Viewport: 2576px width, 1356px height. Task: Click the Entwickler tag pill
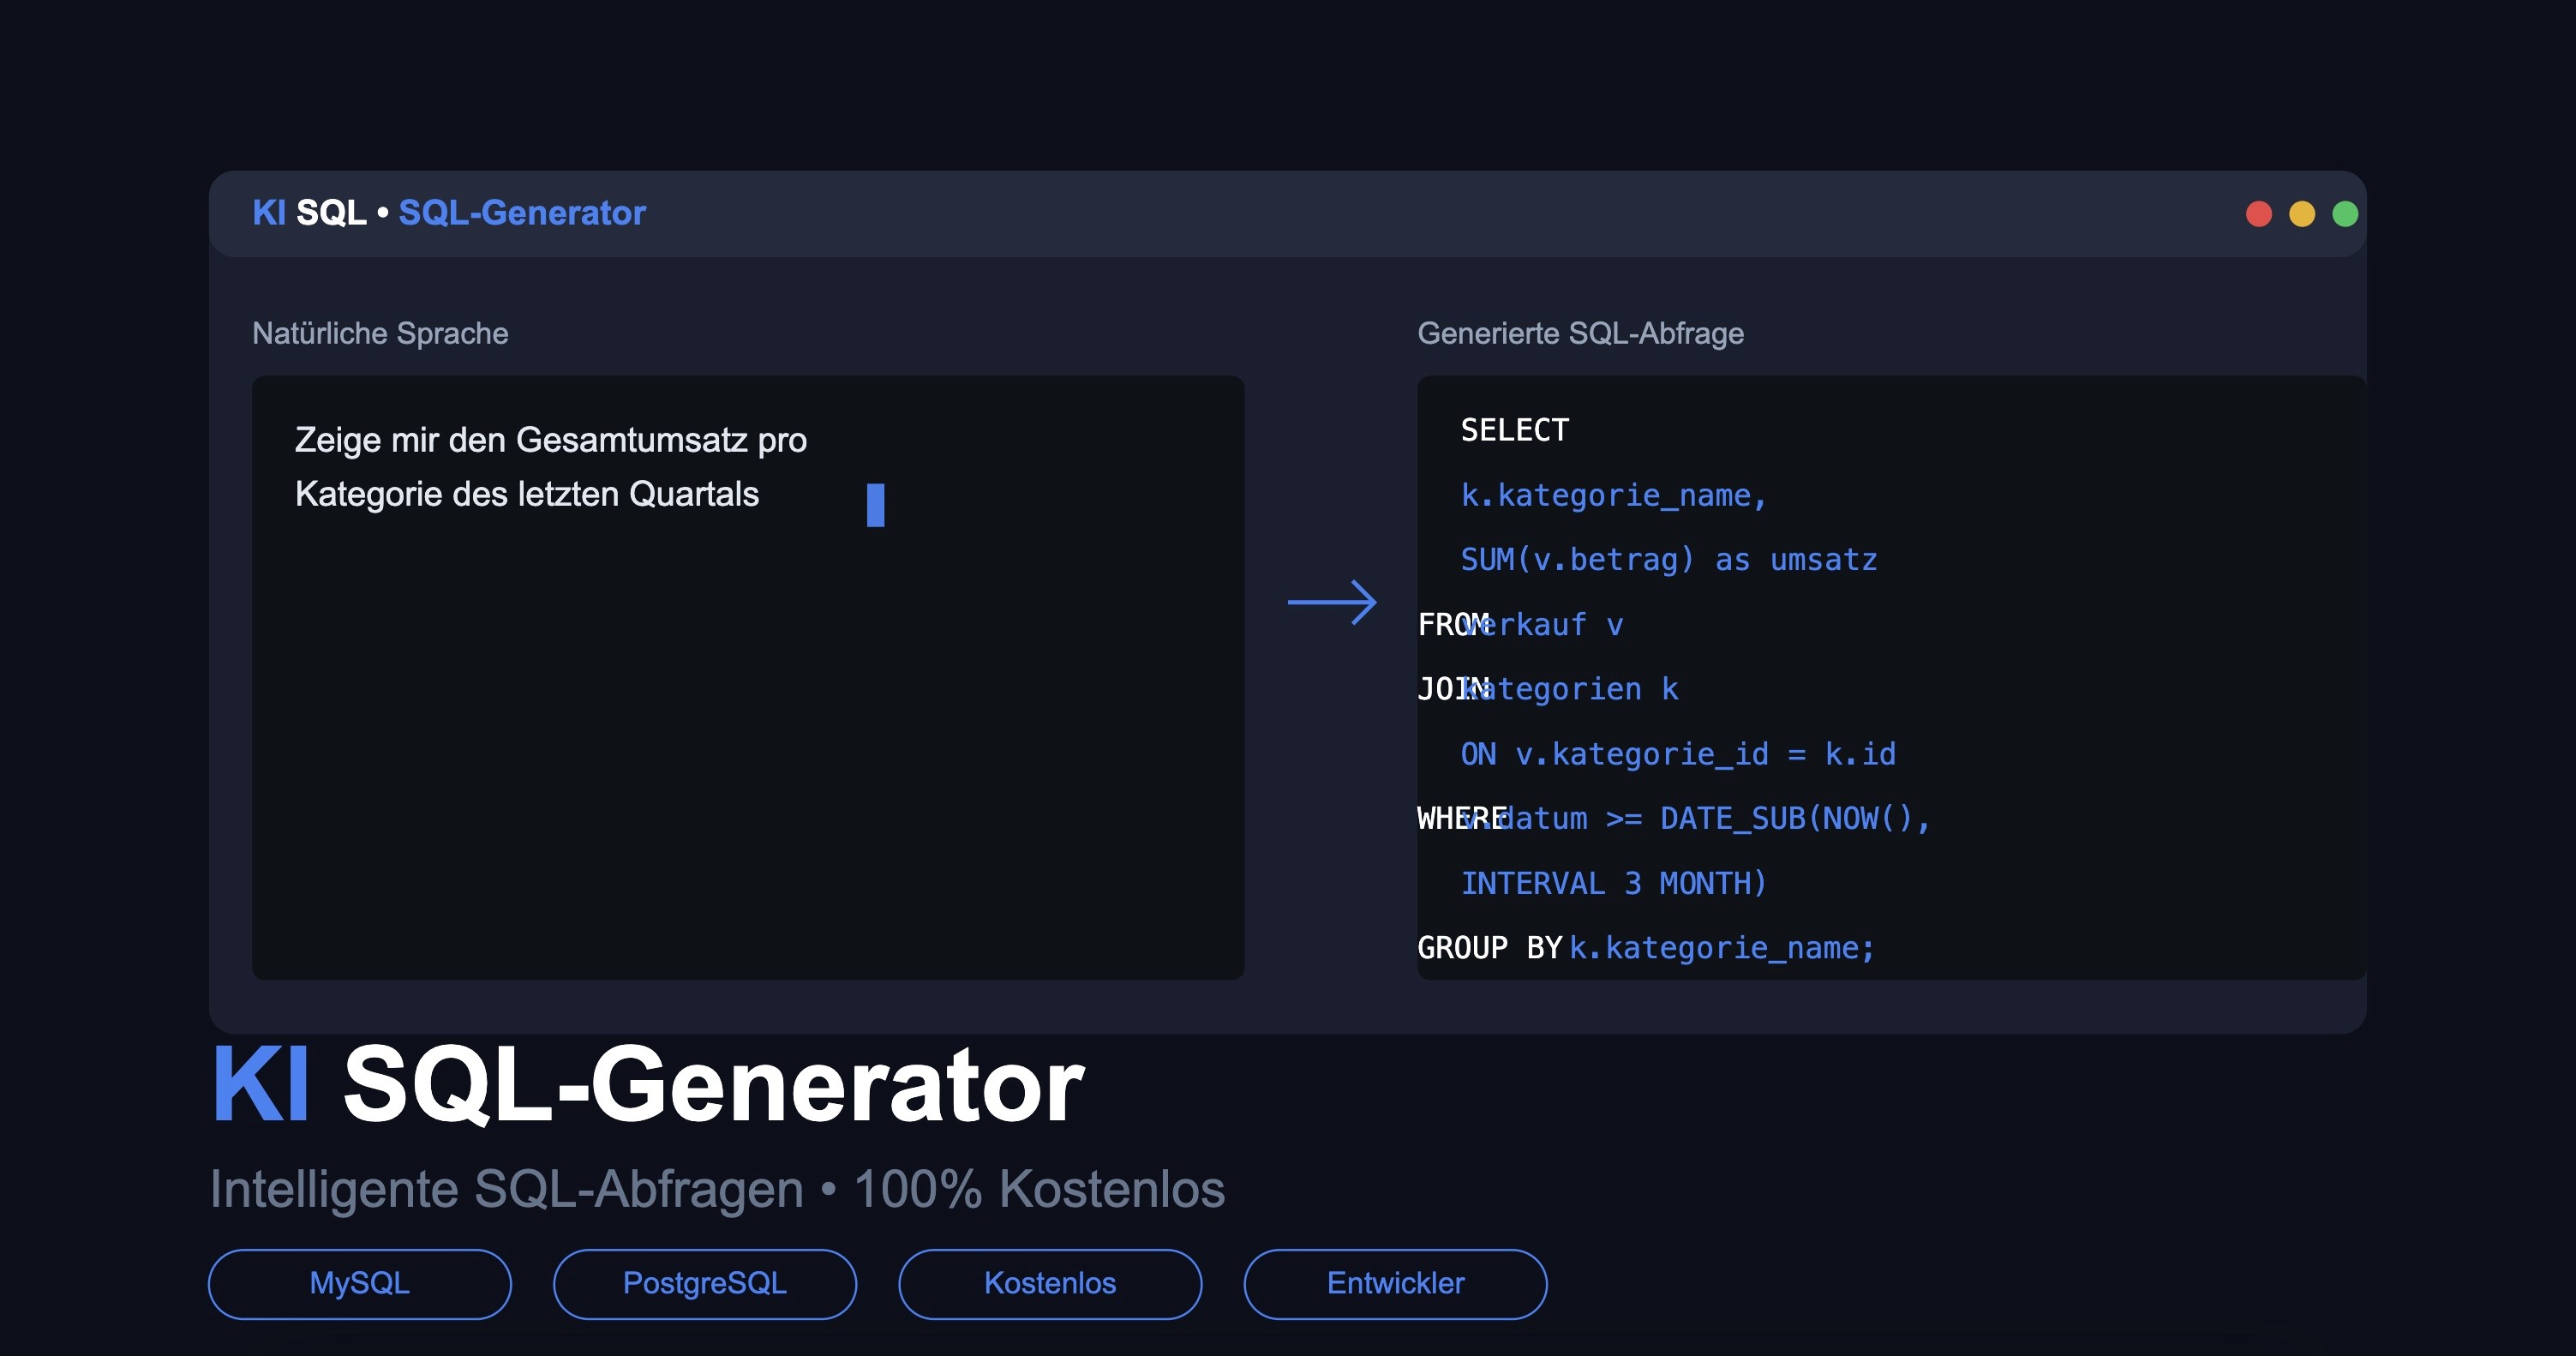pyautogui.click(x=1396, y=1284)
